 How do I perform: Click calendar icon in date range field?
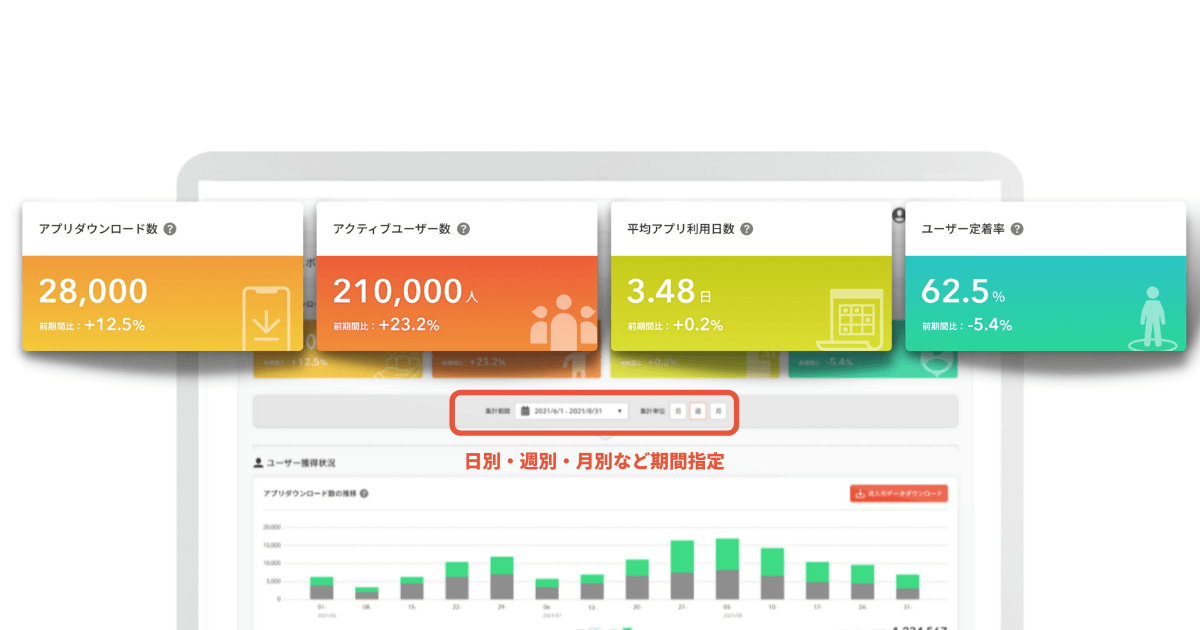coord(525,411)
